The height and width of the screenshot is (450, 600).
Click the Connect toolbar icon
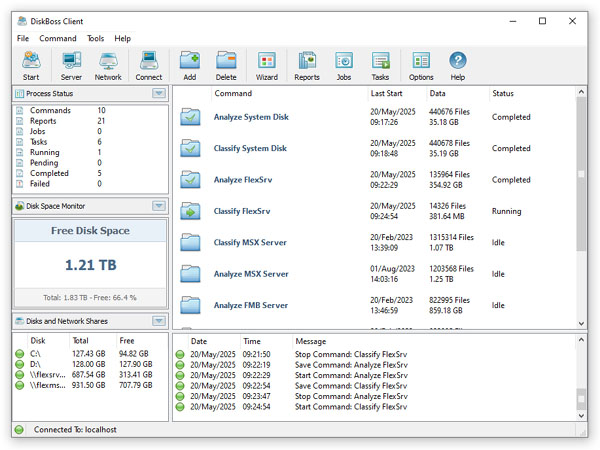[x=149, y=65]
